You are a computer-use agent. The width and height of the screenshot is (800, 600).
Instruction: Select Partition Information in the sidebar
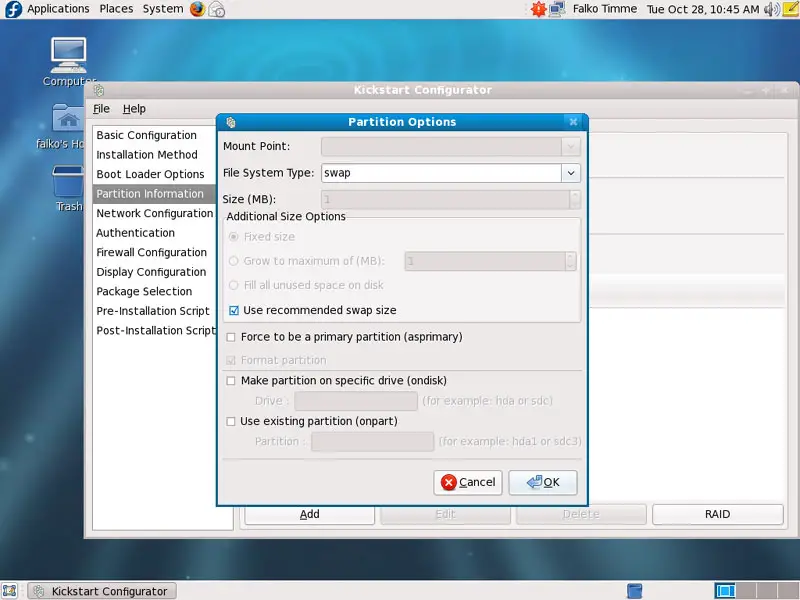point(154,194)
